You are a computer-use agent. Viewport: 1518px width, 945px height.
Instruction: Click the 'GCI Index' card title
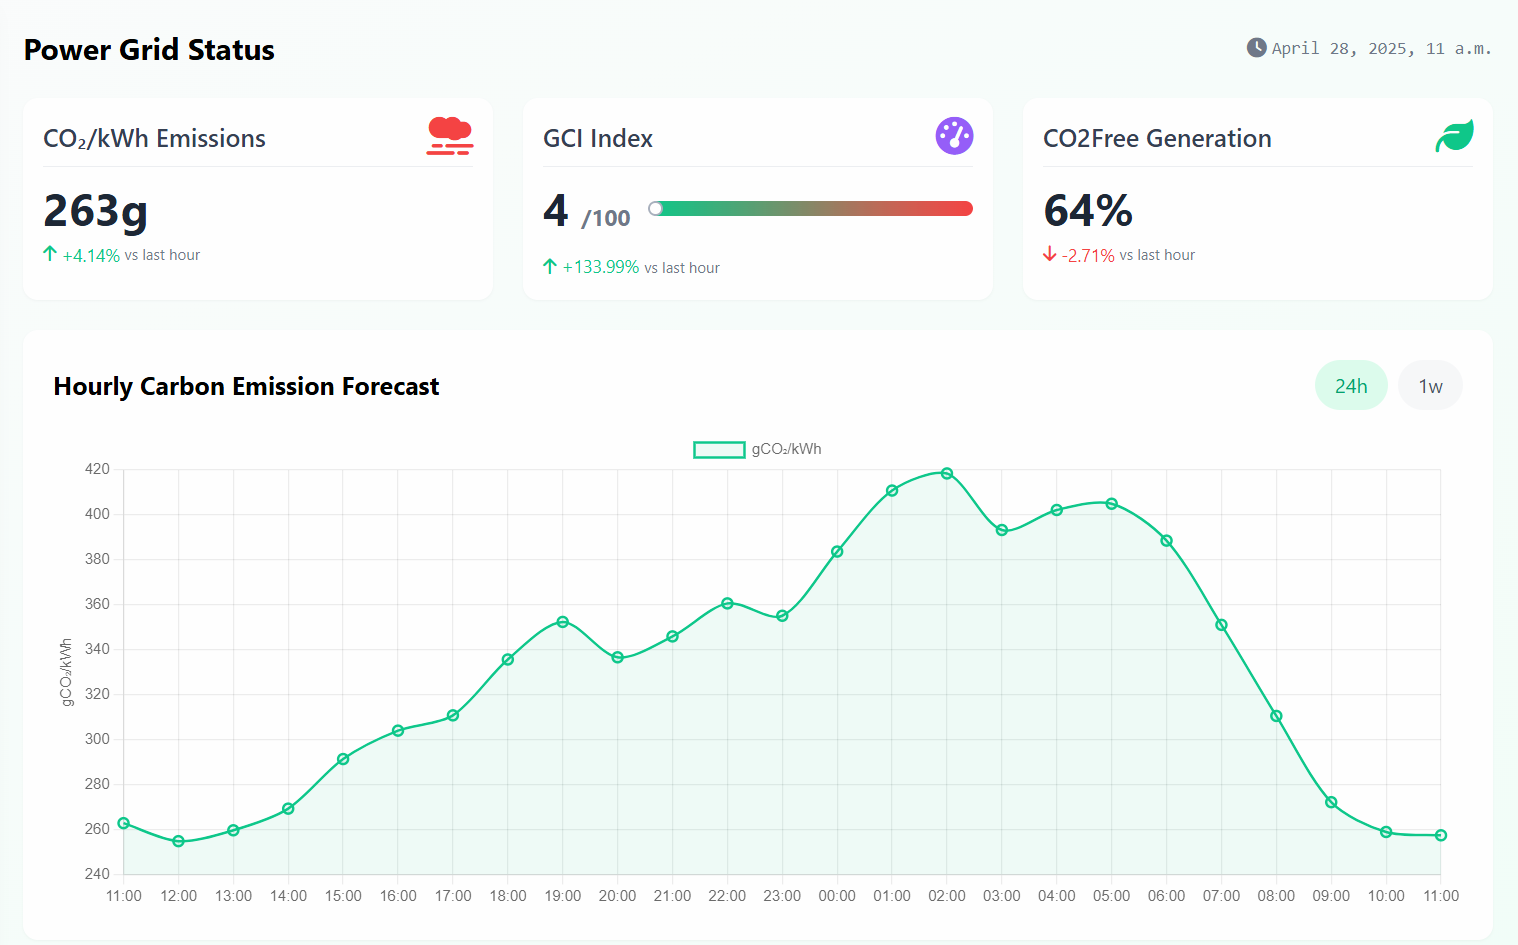click(x=598, y=138)
